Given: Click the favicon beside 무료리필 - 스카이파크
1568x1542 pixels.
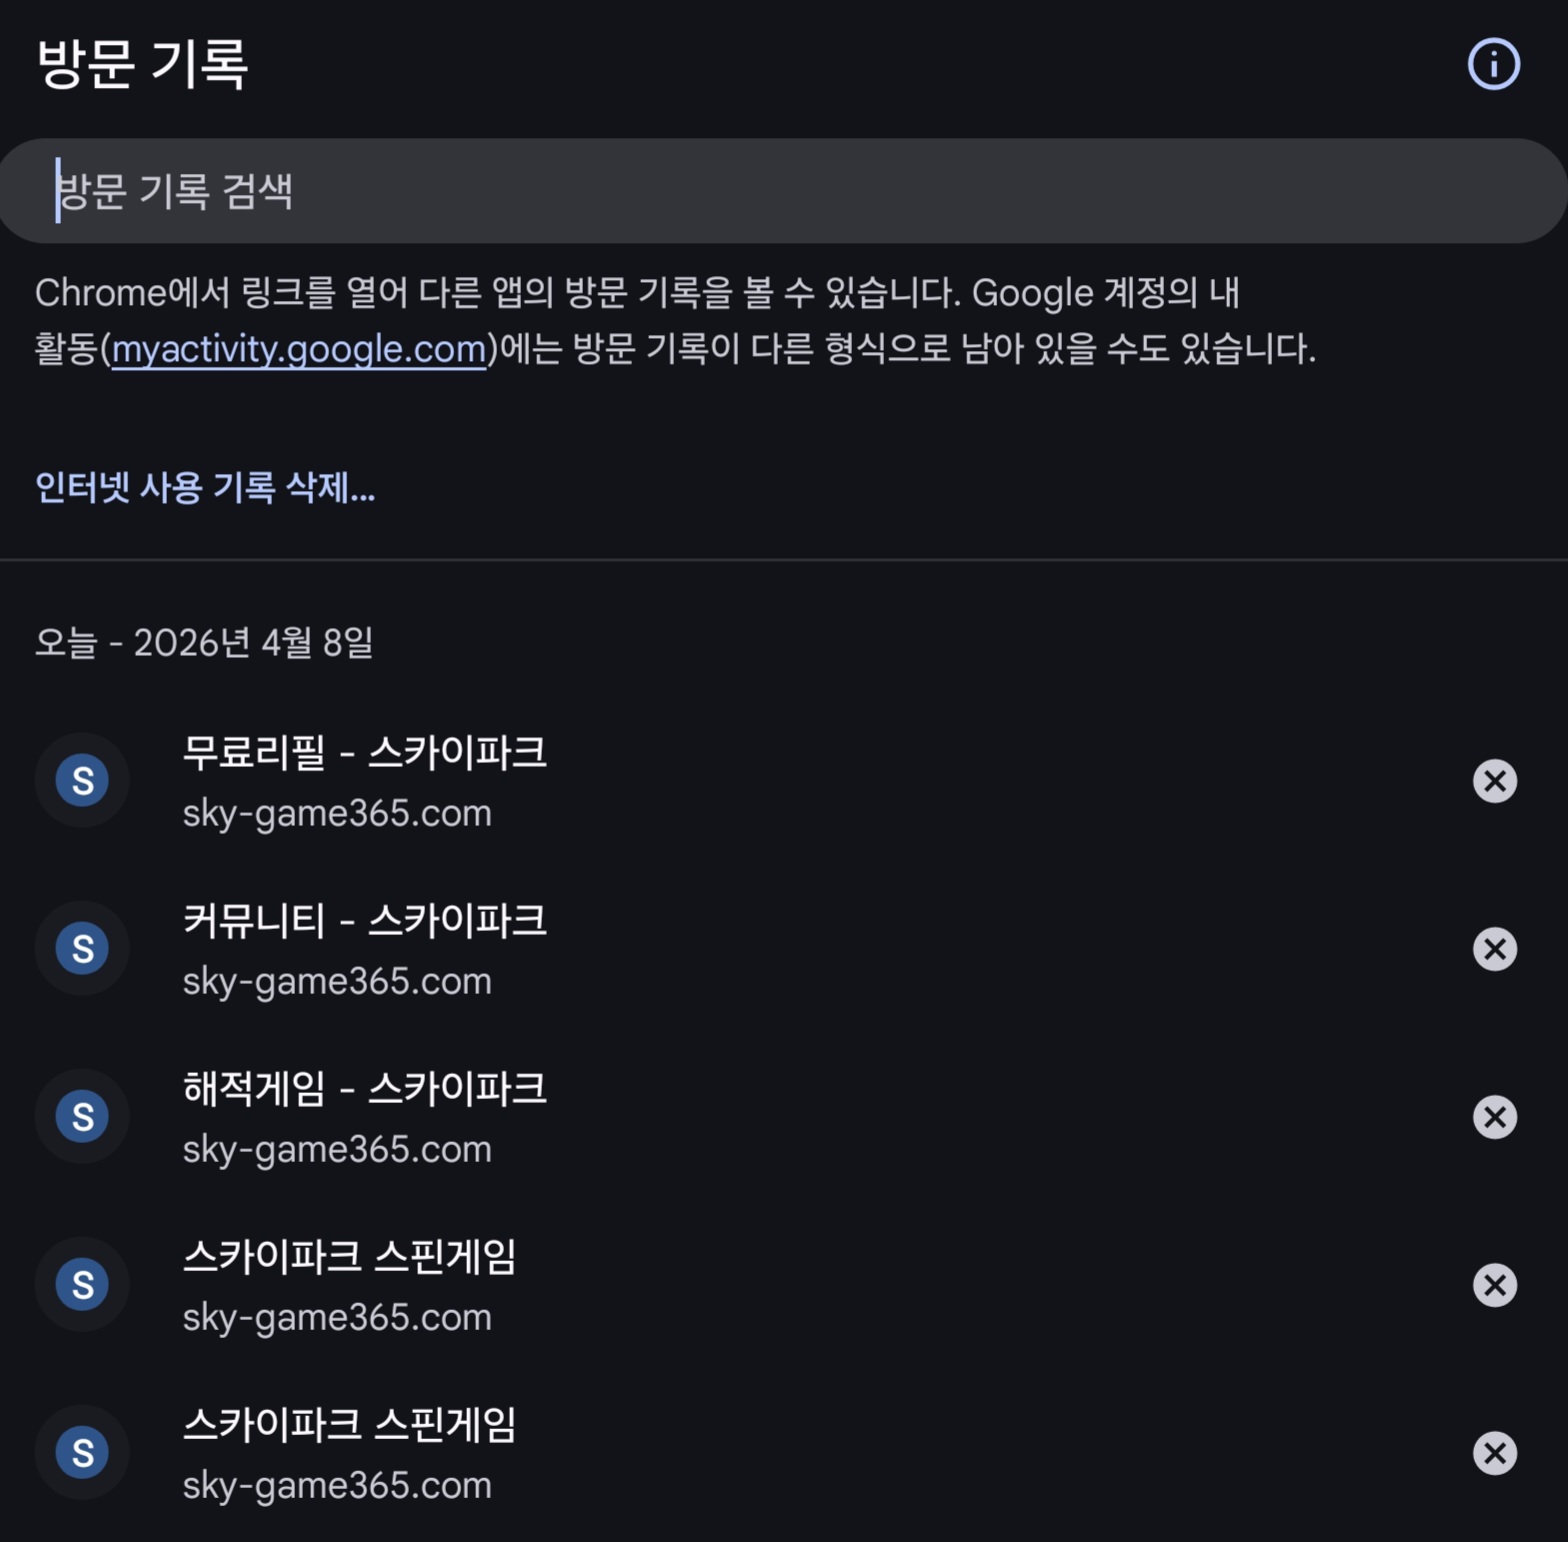Looking at the screenshot, I should [82, 780].
